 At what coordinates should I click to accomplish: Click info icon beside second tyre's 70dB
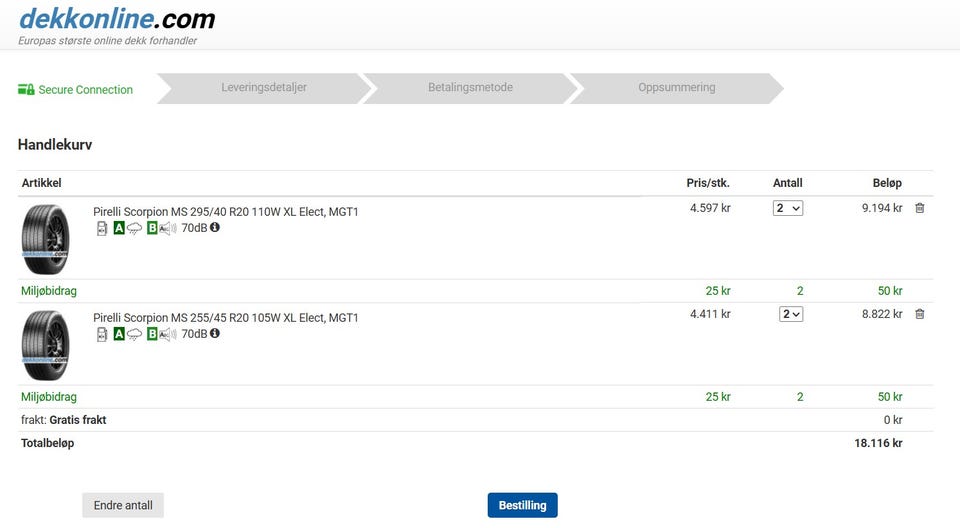215,333
